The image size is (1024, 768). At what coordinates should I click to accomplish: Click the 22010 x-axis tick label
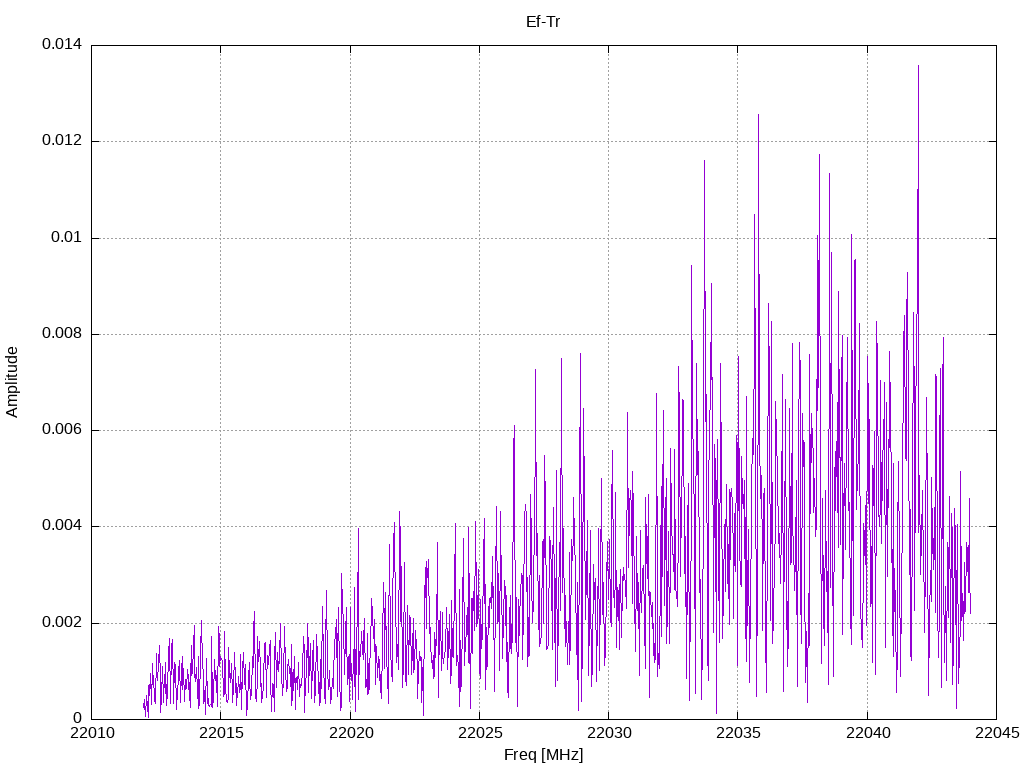coord(92,733)
